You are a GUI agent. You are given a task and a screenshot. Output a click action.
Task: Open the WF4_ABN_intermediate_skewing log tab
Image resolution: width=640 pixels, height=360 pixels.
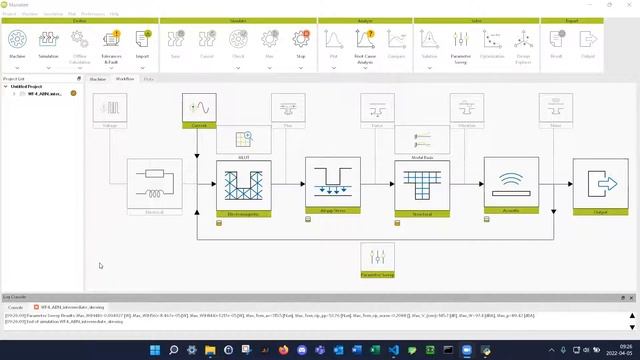click(69, 307)
